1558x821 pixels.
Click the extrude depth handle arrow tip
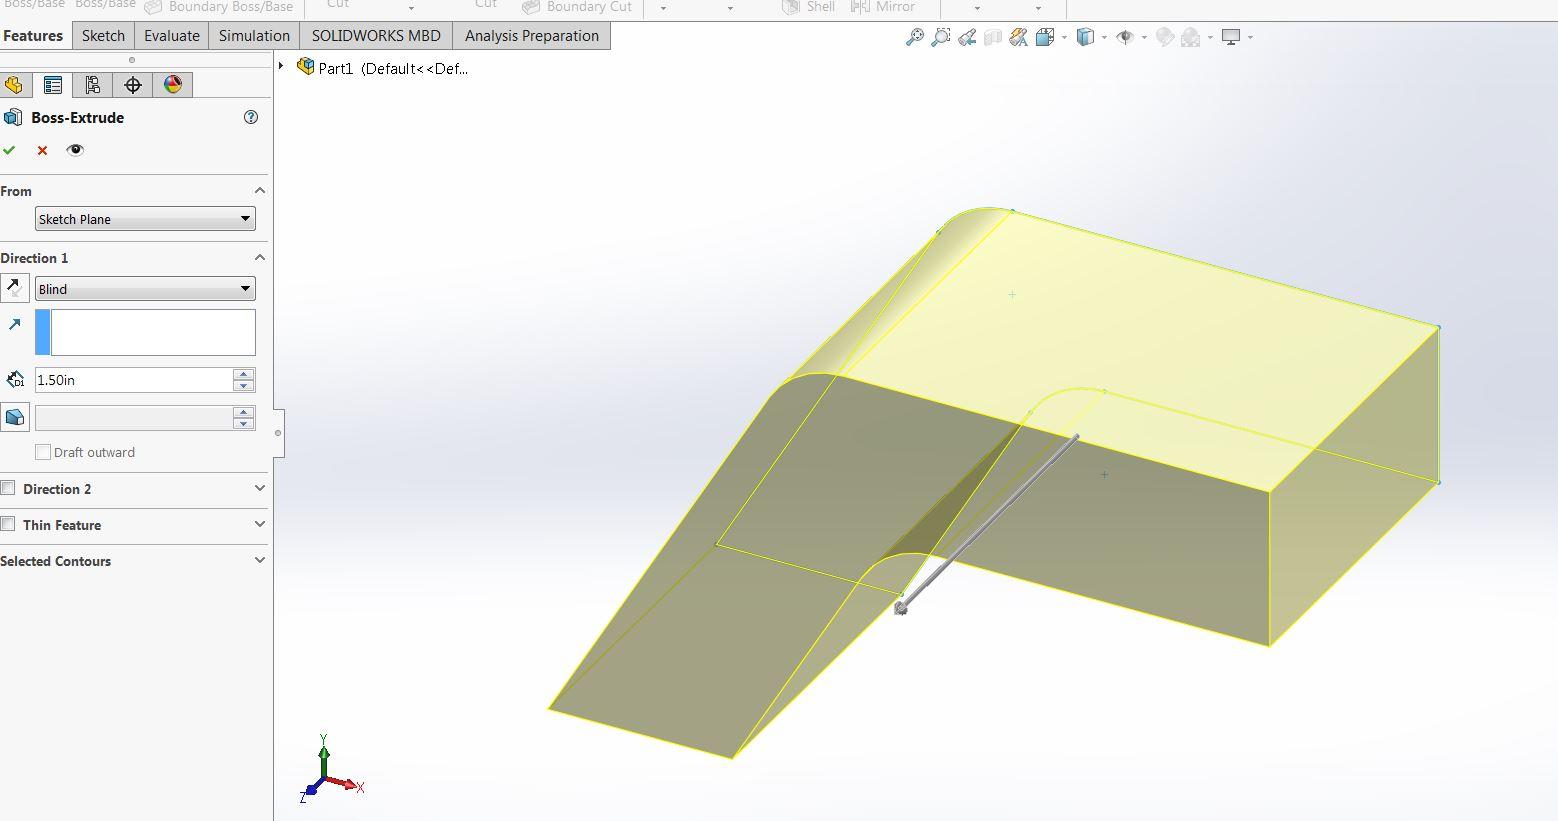pos(900,607)
